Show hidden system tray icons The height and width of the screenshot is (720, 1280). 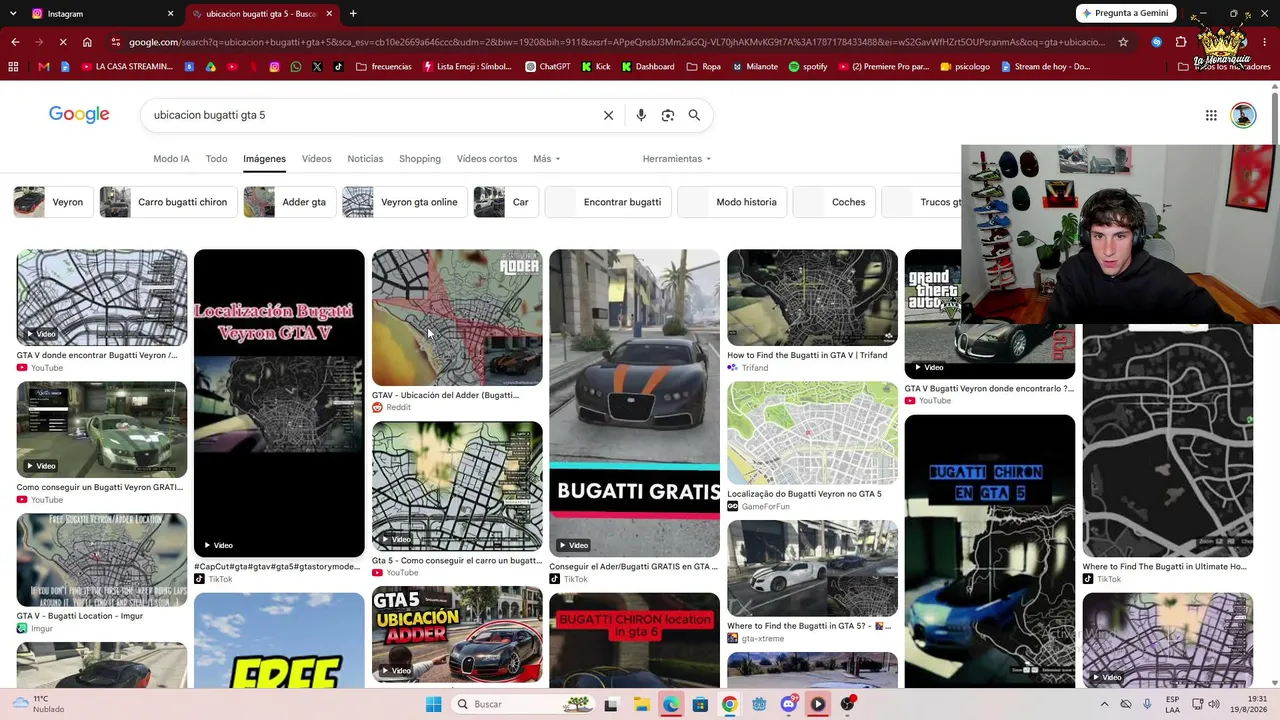(x=1104, y=704)
